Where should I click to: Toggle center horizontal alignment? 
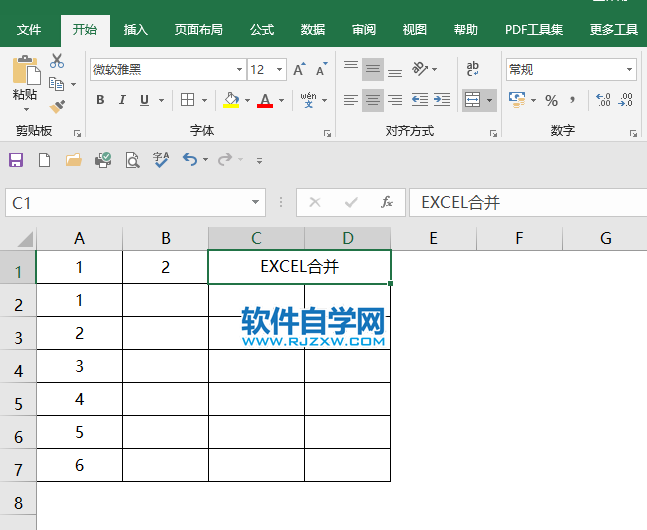point(373,100)
